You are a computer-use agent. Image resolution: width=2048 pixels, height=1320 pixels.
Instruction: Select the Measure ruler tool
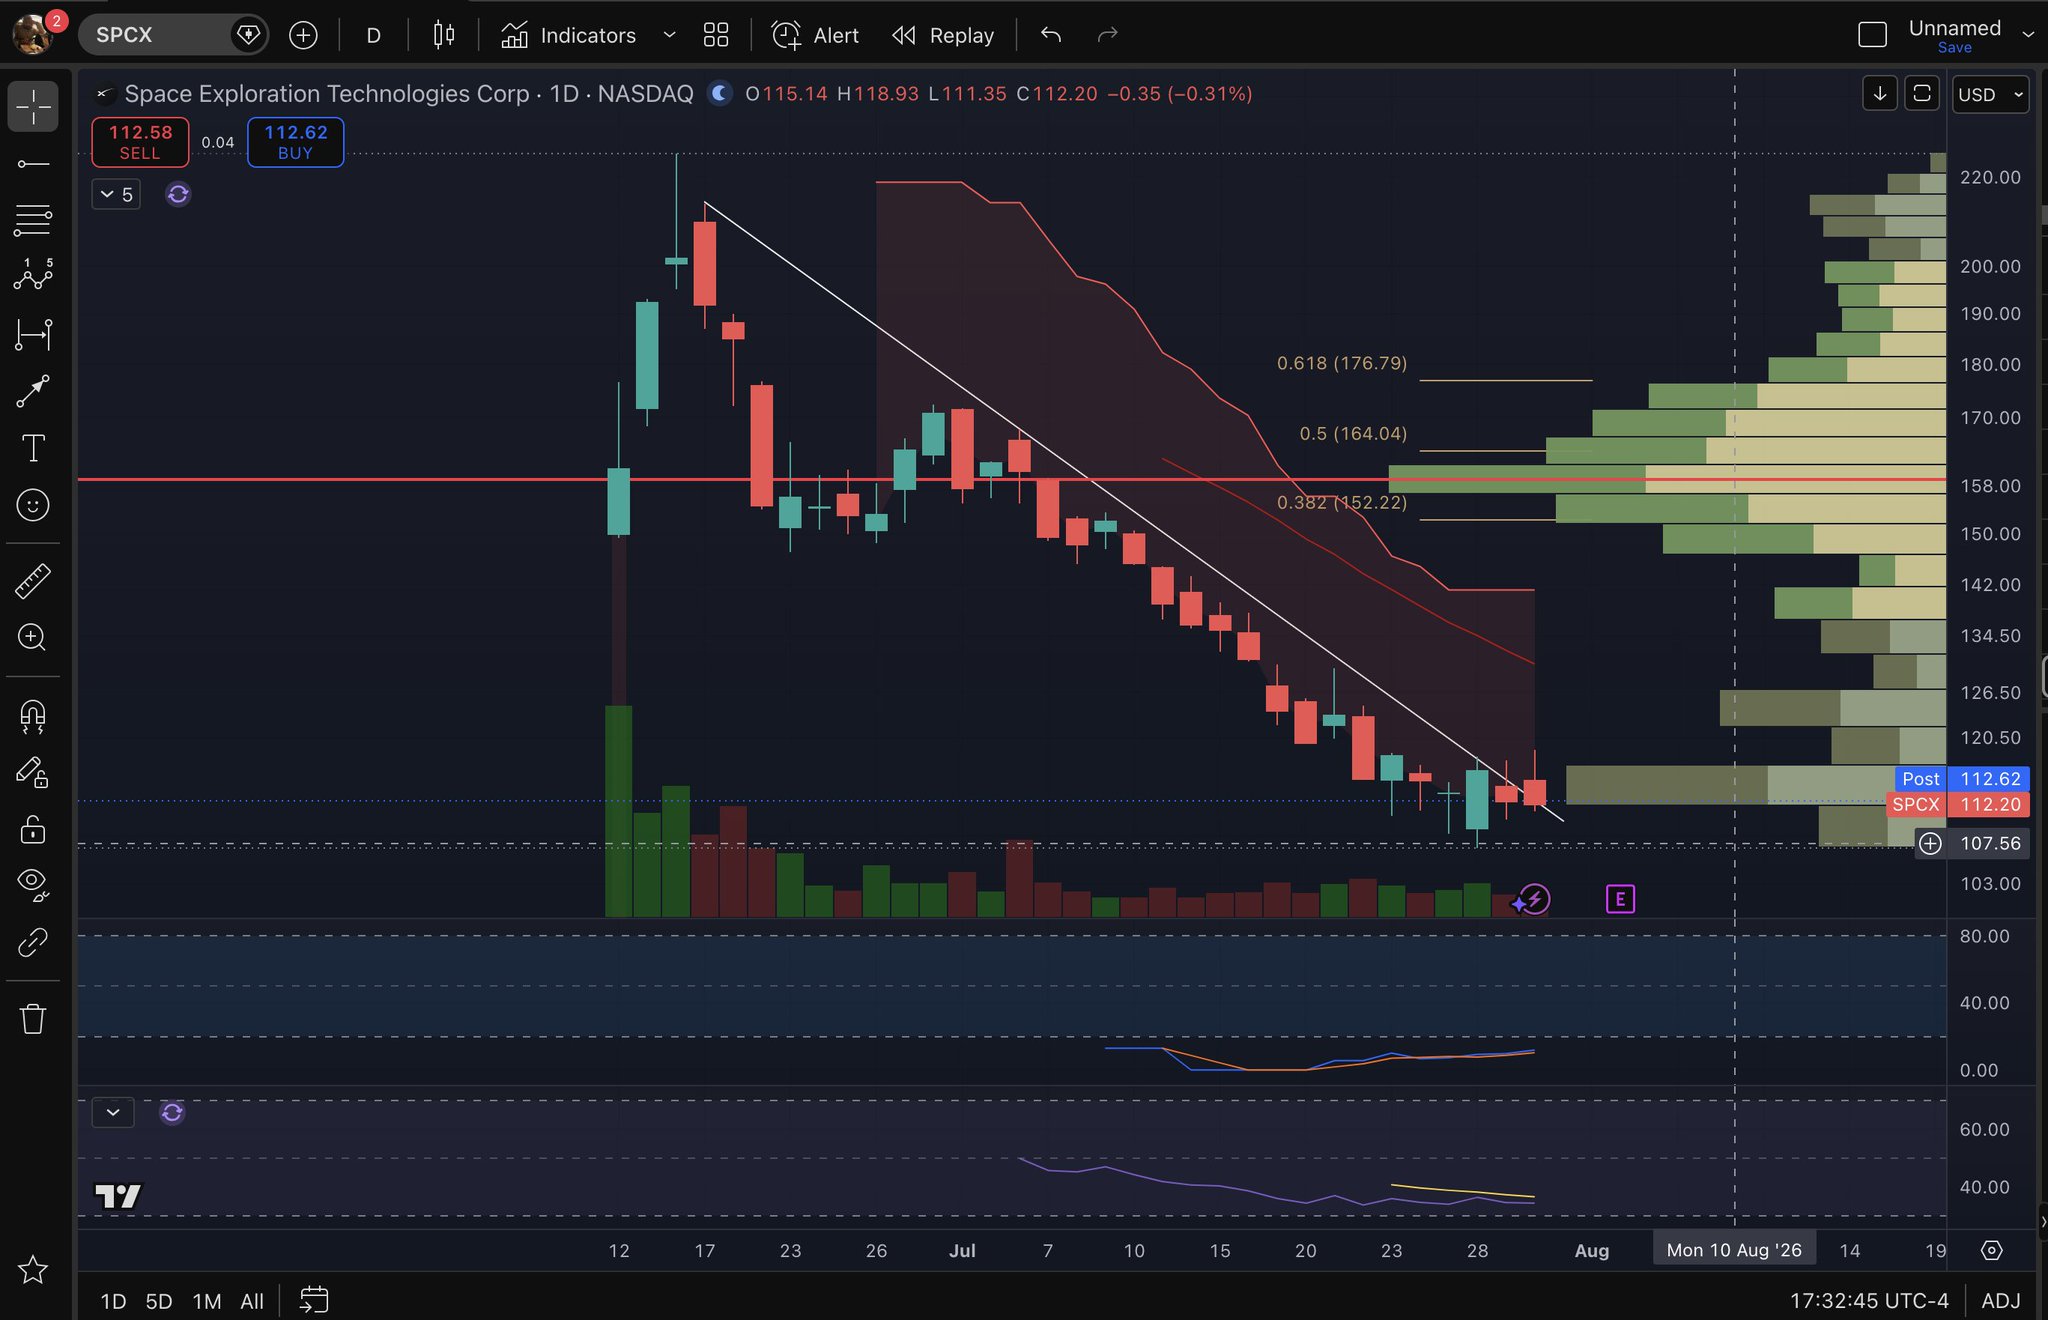coord(33,581)
